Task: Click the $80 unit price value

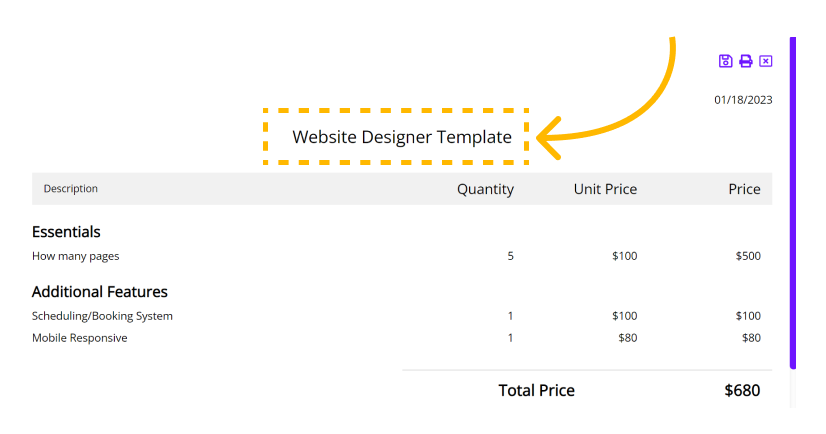Action: (627, 338)
